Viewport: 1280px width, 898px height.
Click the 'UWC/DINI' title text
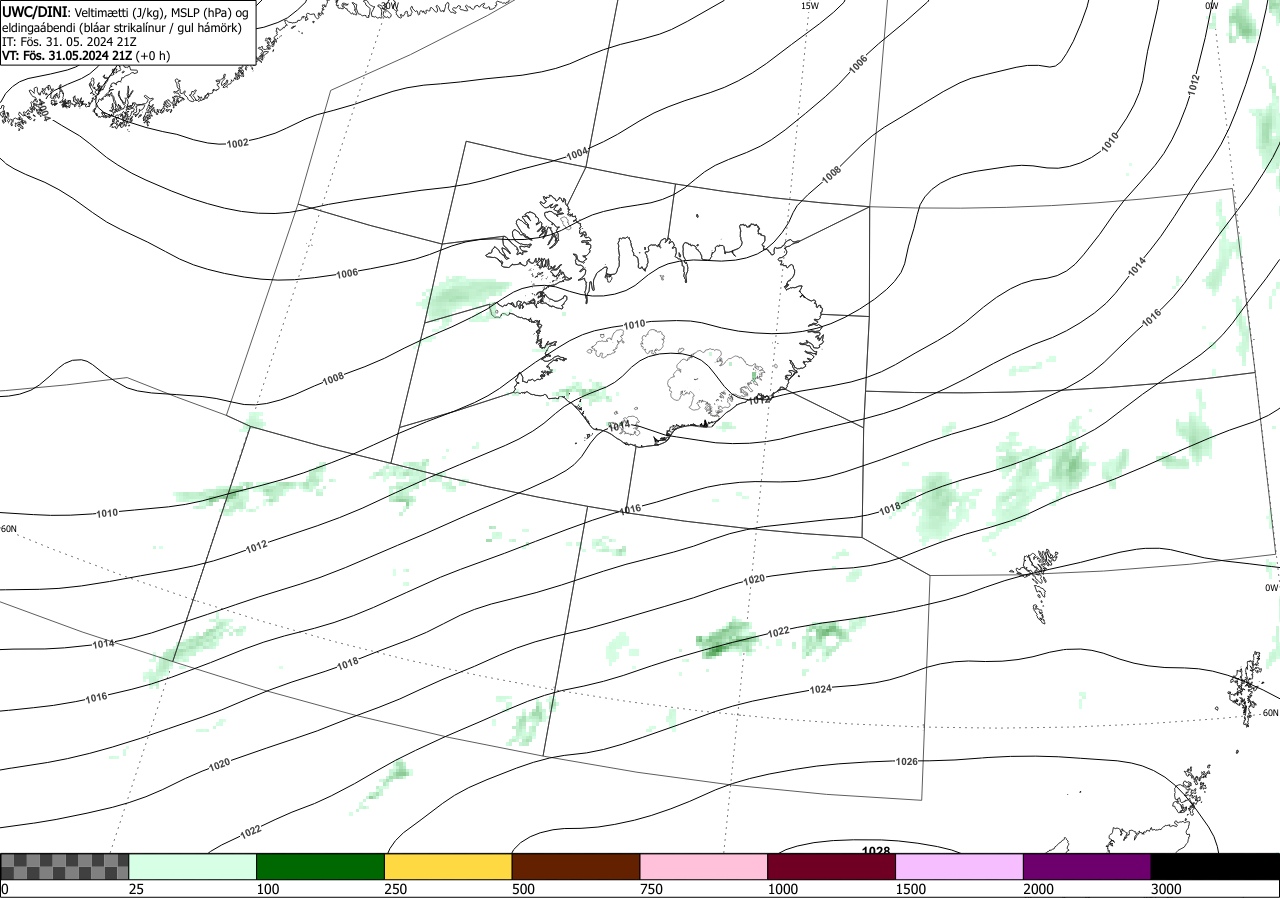tap(35, 11)
